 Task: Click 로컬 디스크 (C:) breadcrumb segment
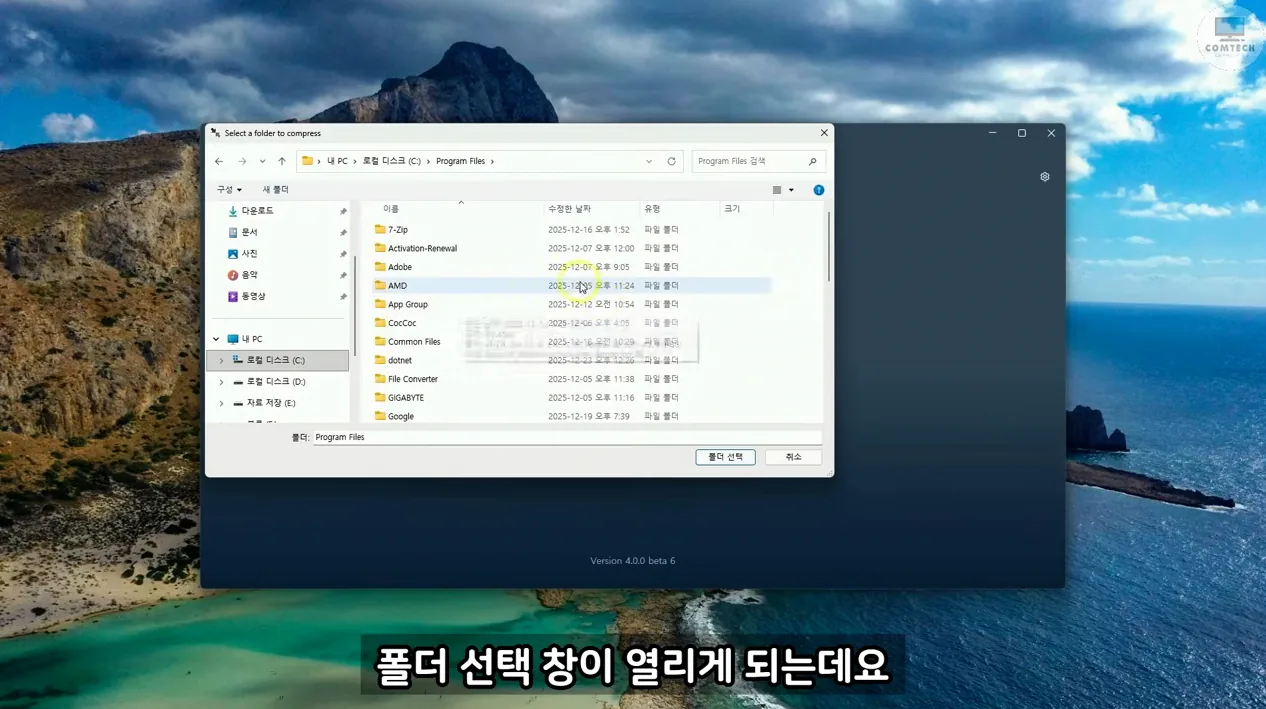tap(391, 161)
